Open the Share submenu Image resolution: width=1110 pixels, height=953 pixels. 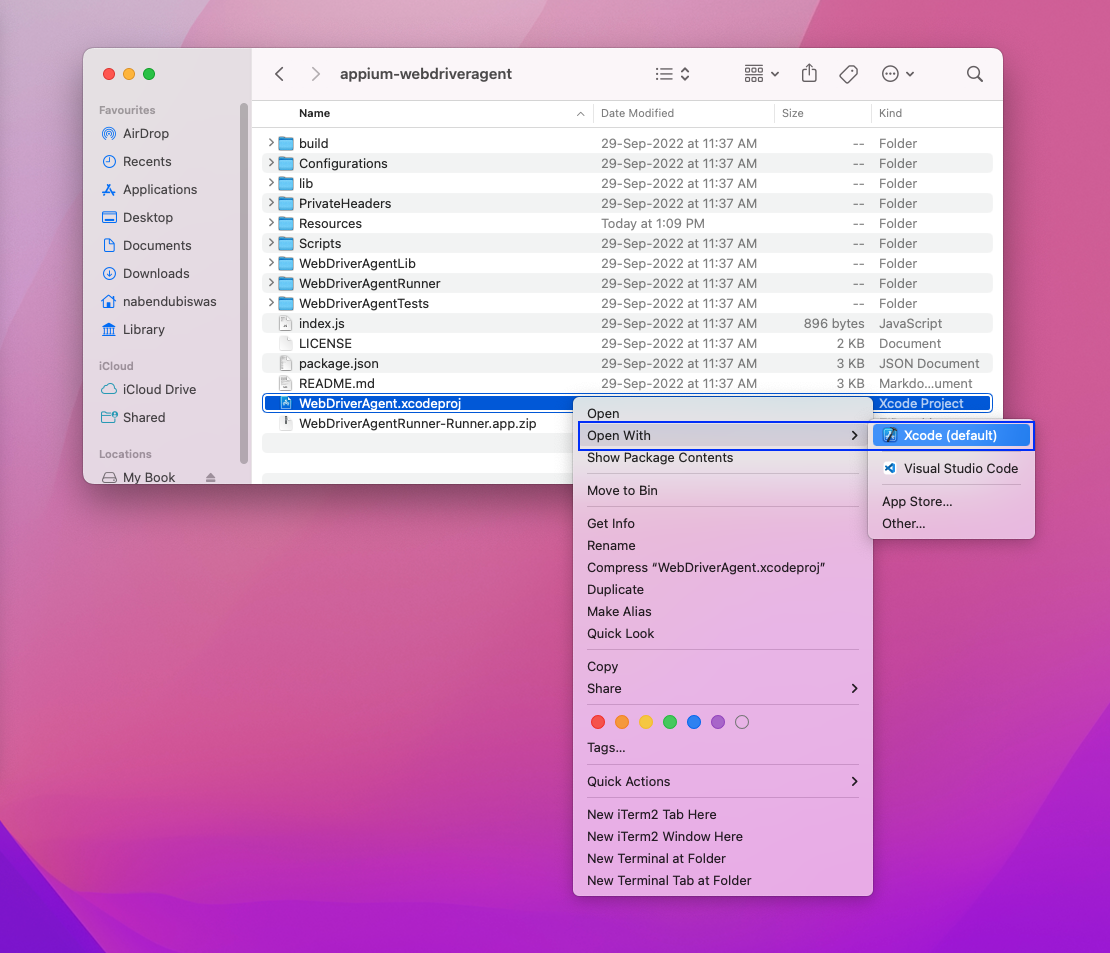click(x=722, y=688)
